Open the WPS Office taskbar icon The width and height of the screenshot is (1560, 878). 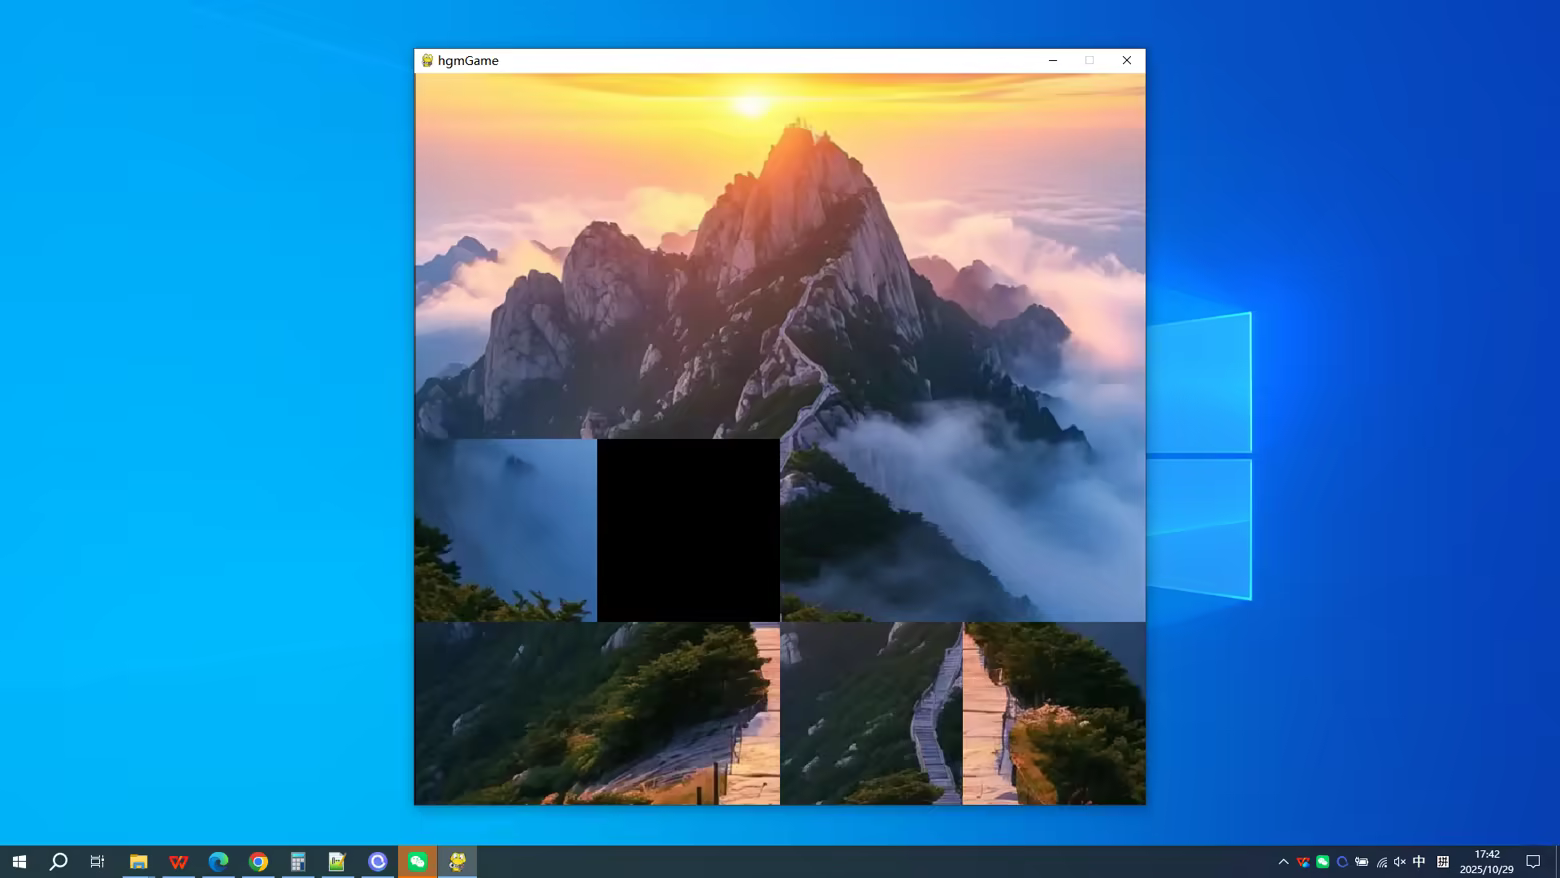(178, 861)
